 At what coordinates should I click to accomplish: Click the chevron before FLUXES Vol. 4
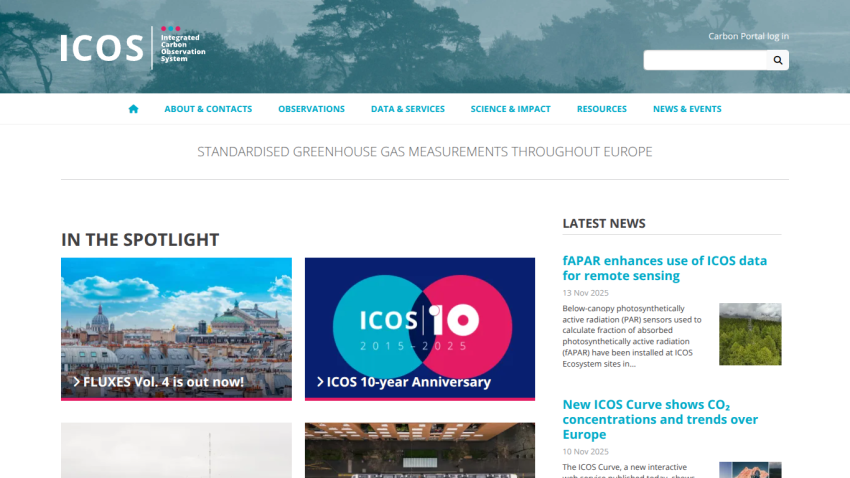coord(76,382)
